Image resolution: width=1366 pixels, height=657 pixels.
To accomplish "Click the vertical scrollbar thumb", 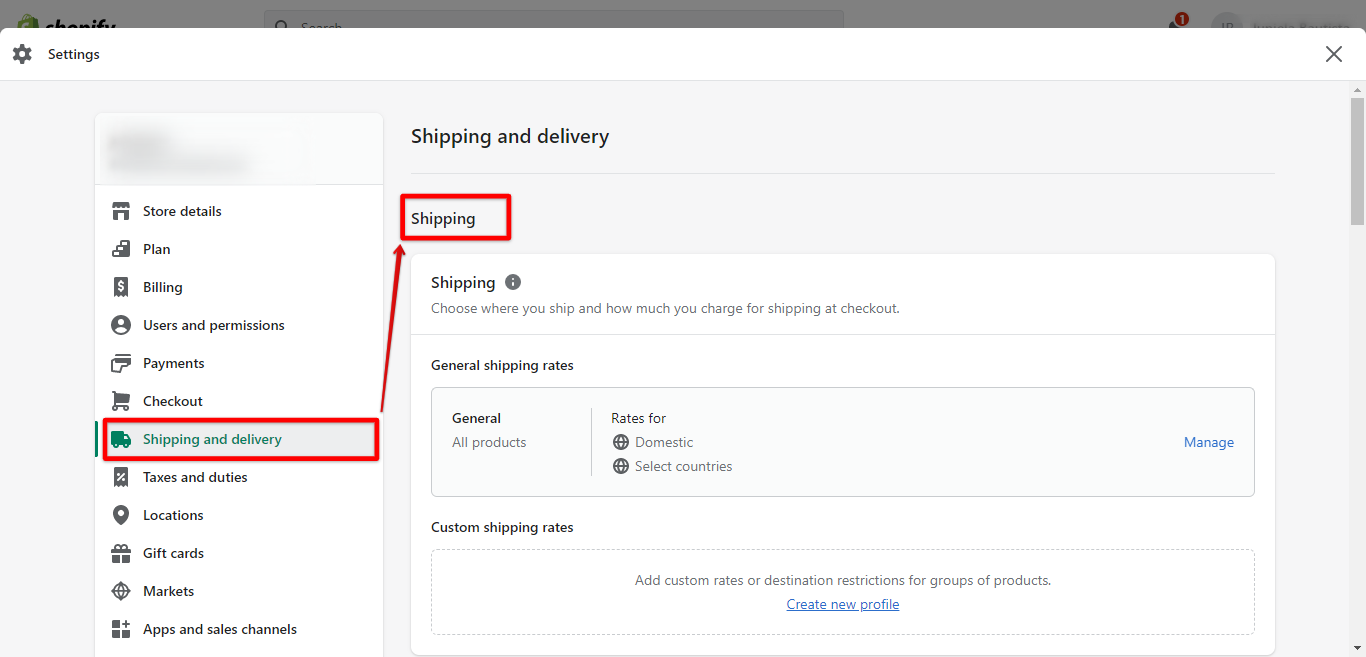I will click(x=1357, y=160).
